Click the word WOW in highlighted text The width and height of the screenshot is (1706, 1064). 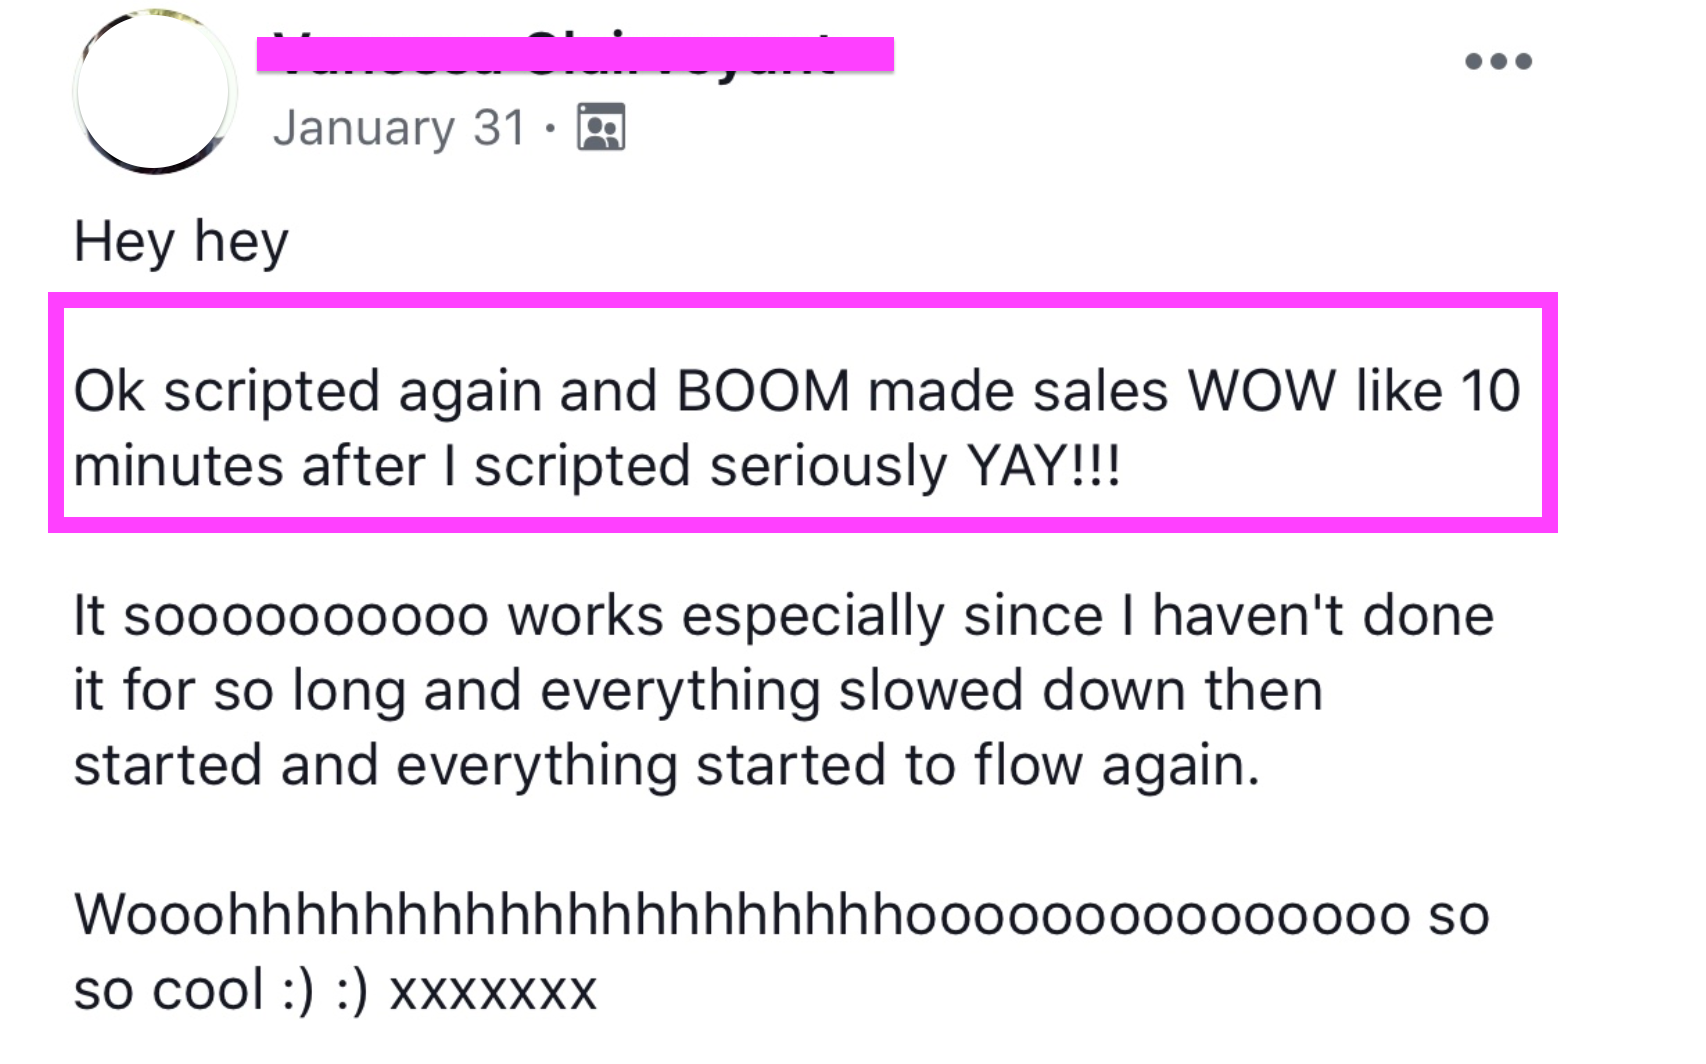click(1261, 390)
